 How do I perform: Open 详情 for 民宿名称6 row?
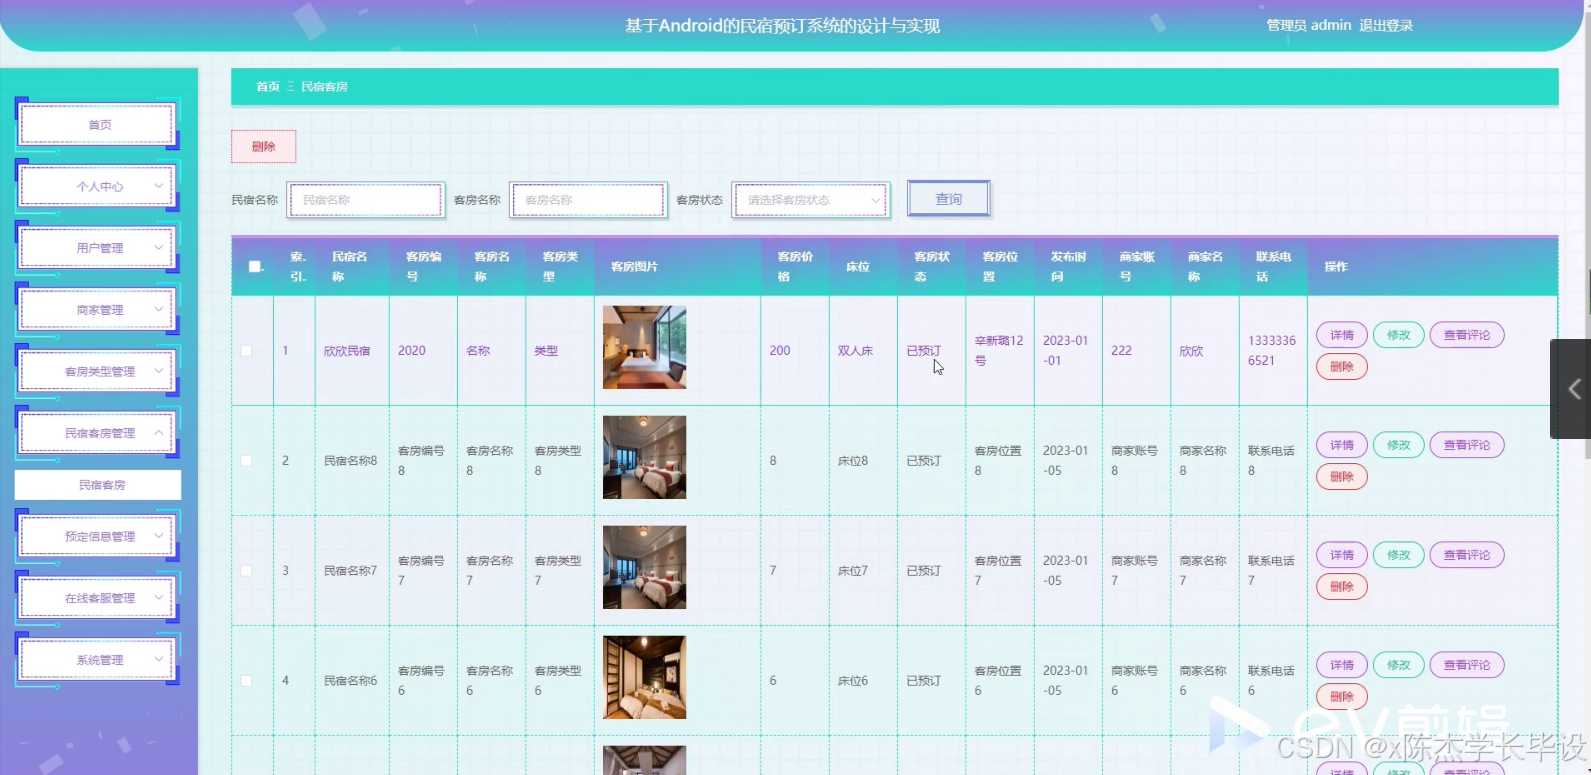point(1342,666)
